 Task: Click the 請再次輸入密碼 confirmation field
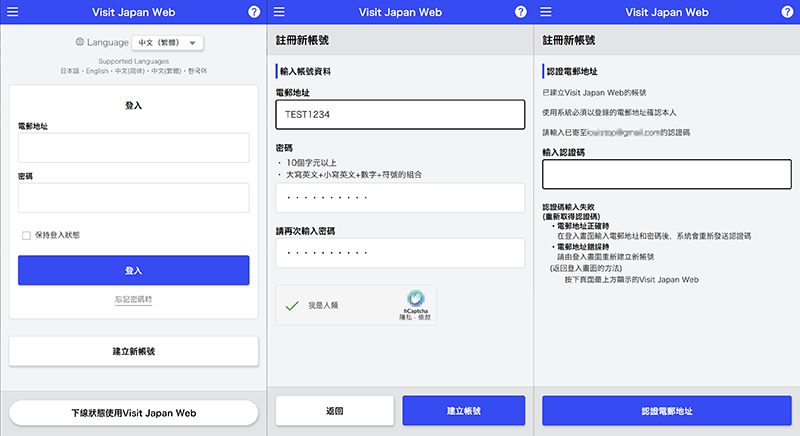click(401, 253)
